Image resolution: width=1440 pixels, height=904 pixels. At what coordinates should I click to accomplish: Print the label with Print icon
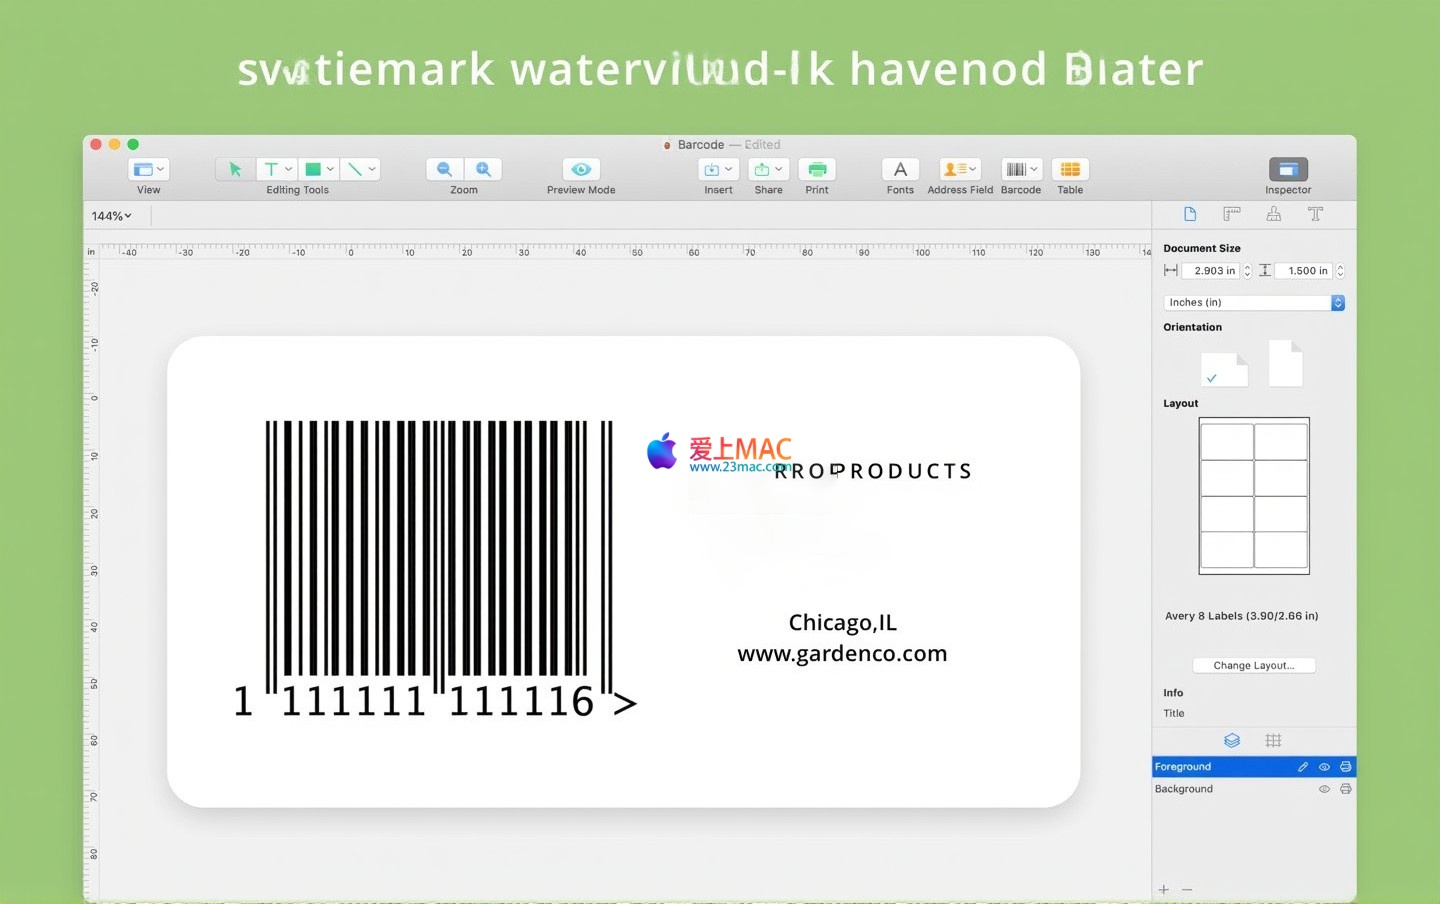(x=817, y=170)
